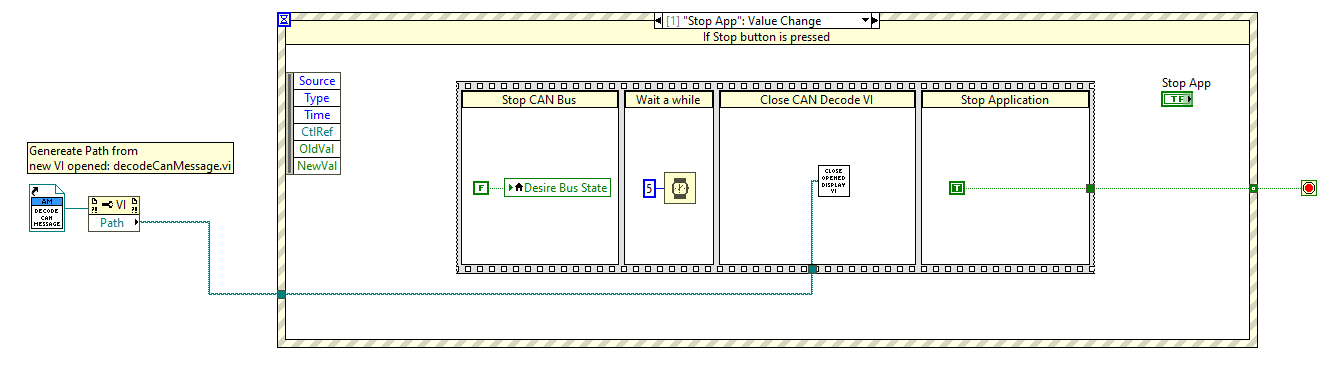Click the 'If Stop button is pressed' subdiagram label
Image resolution: width=1340 pixels, height=367 pixels.
coord(767,37)
